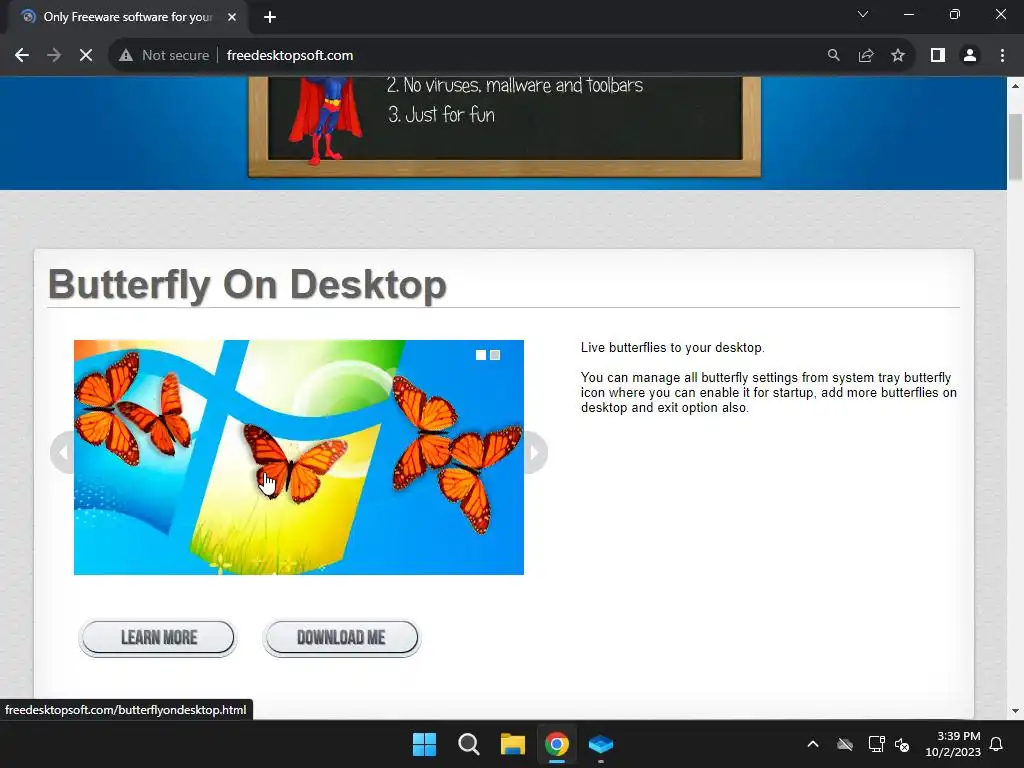Click the scrollbar down arrow
This screenshot has height=768, width=1024.
(1015, 711)
